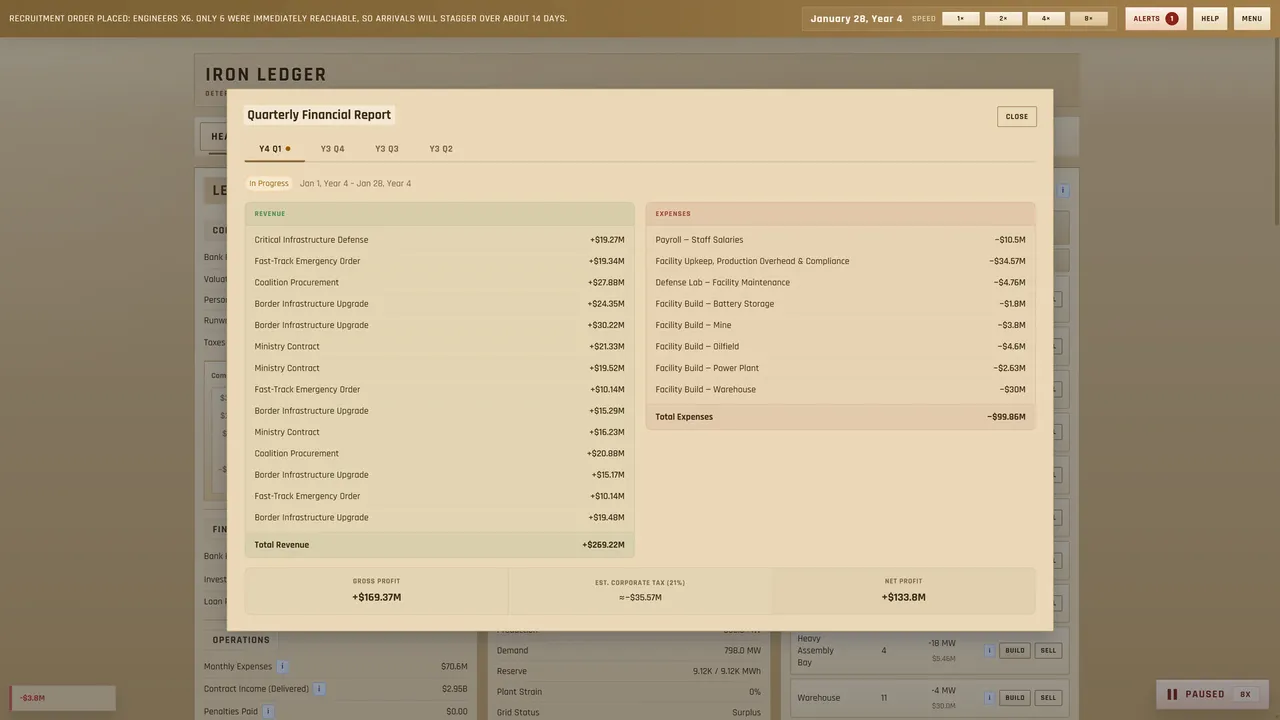Click the In Progress status badge
This screenshot has width=1280, height=720.
click(269, 184)
